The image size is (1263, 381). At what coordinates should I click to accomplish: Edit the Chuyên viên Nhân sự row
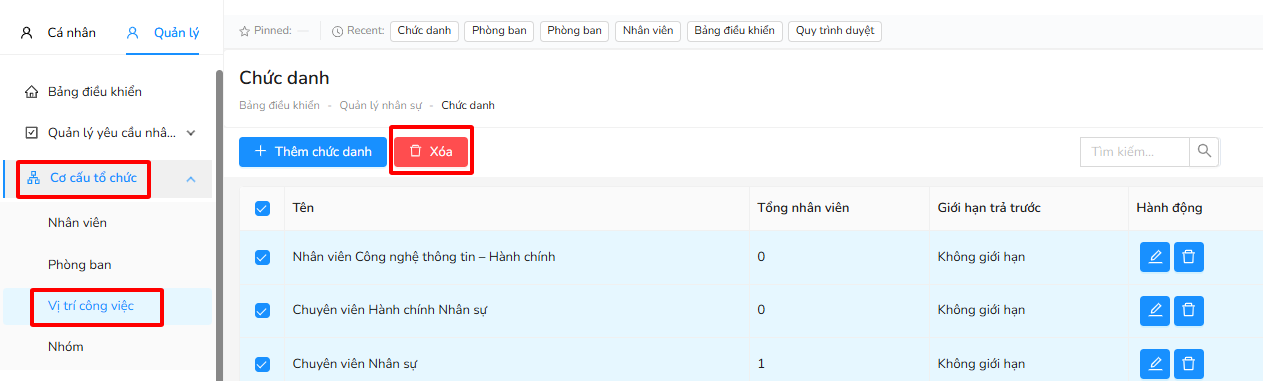tap(1155, 363)
